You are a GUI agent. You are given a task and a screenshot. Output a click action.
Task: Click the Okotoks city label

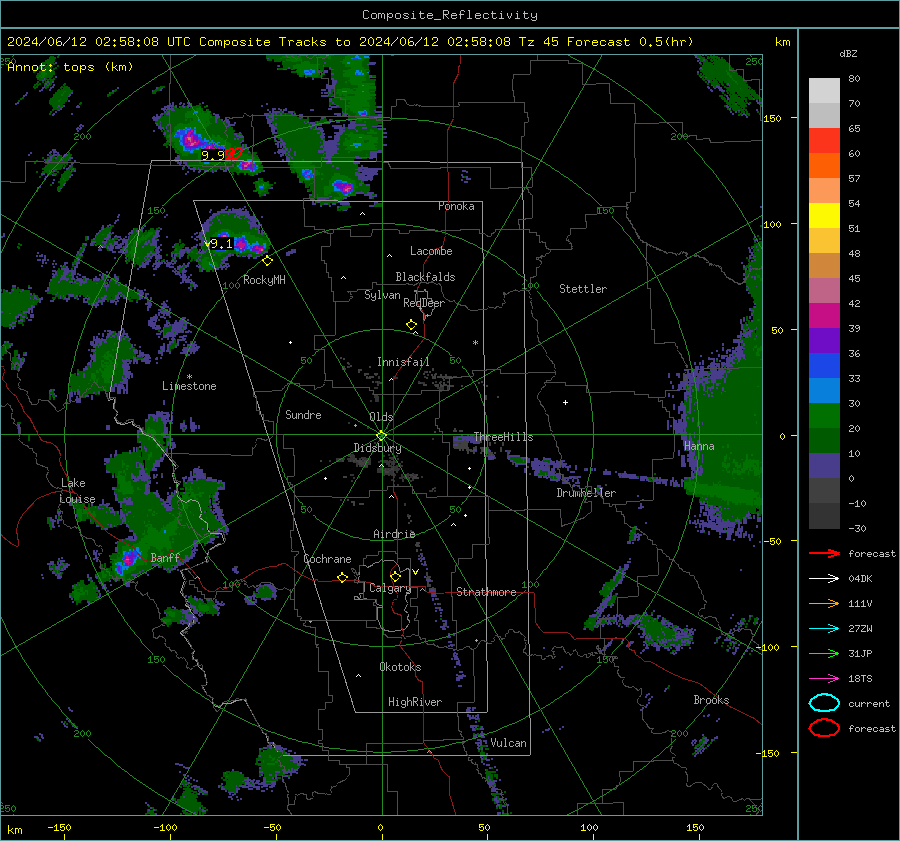[x=400, y=667]
